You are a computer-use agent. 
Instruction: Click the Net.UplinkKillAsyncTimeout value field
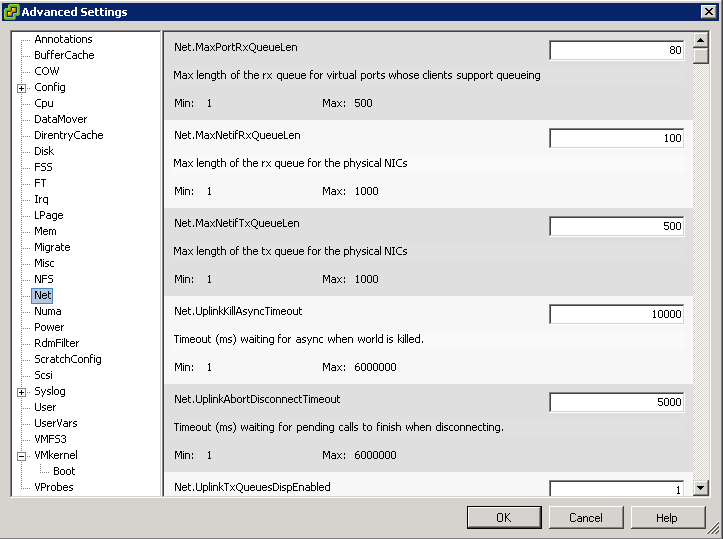click(616, 314)
